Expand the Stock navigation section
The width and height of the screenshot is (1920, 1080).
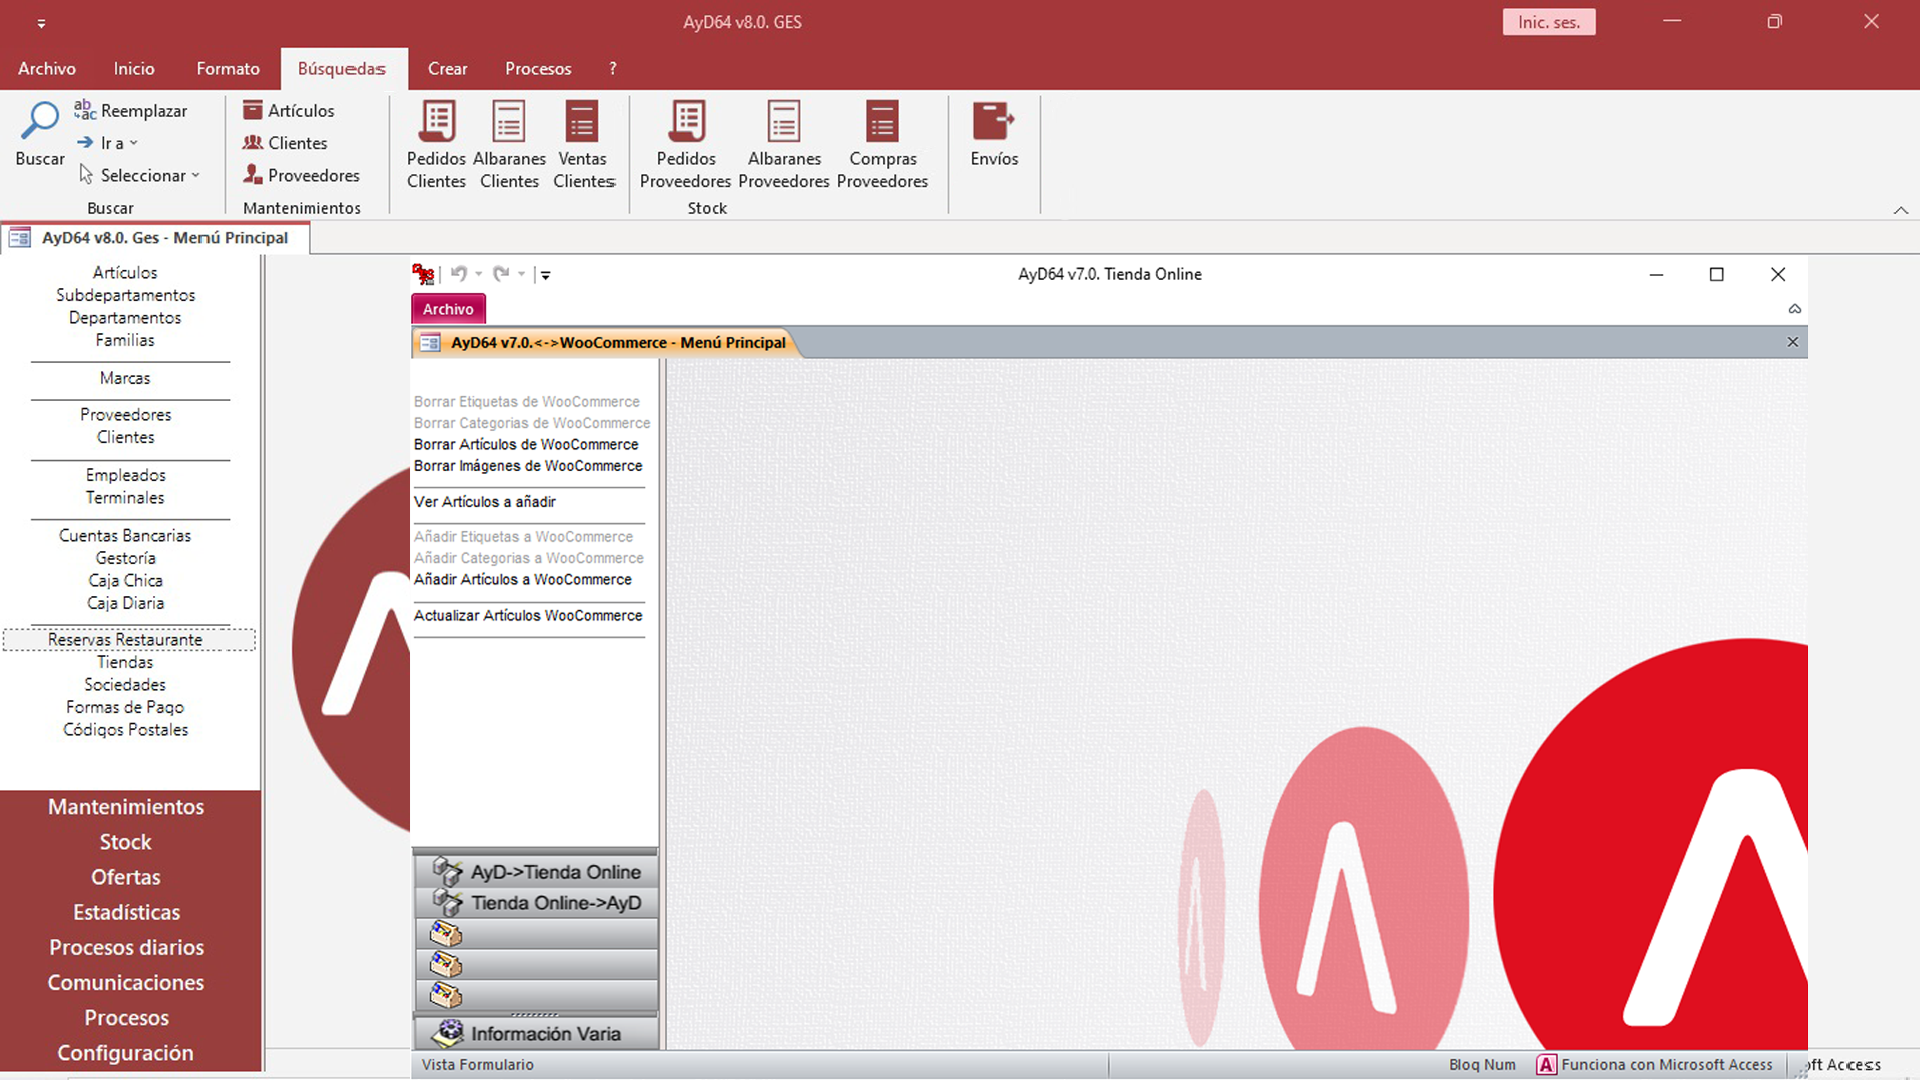tap(125, 842)
